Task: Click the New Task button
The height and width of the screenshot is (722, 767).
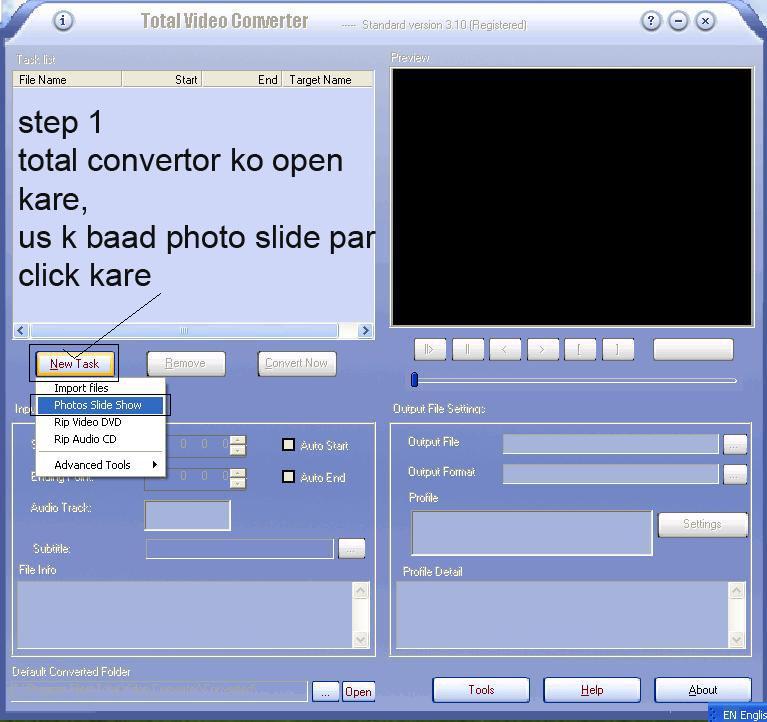Action: (x=75, y=364)
